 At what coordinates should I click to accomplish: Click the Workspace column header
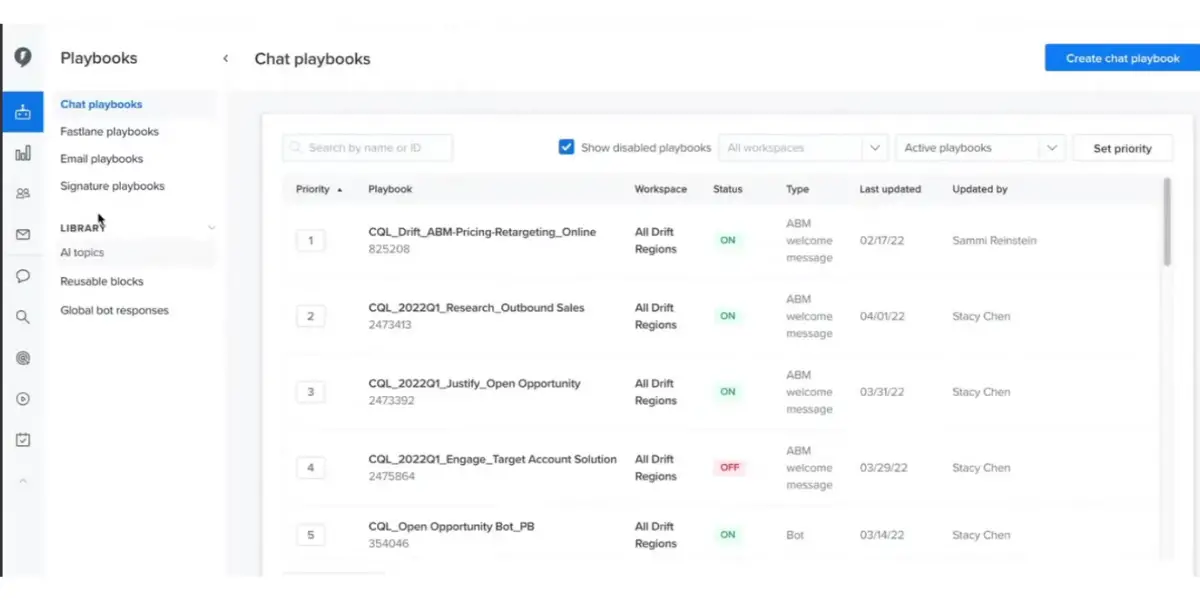coord(661,189)
